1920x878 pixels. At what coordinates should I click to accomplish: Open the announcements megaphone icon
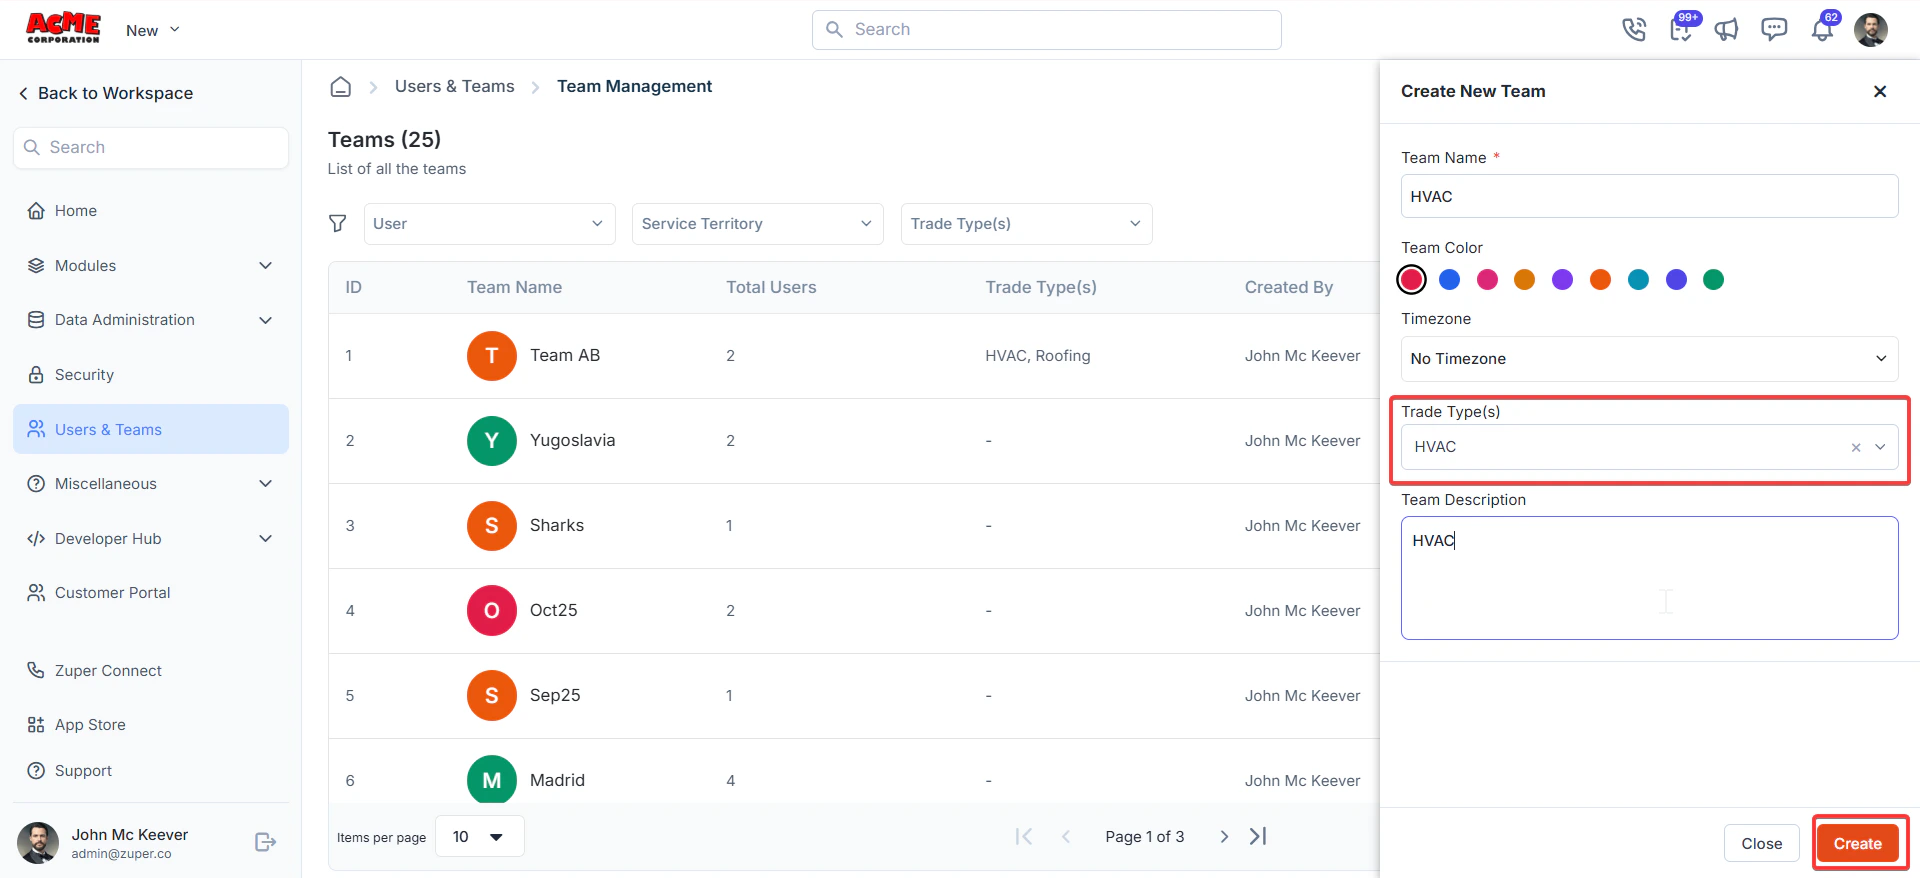[x=1727, y=30]
